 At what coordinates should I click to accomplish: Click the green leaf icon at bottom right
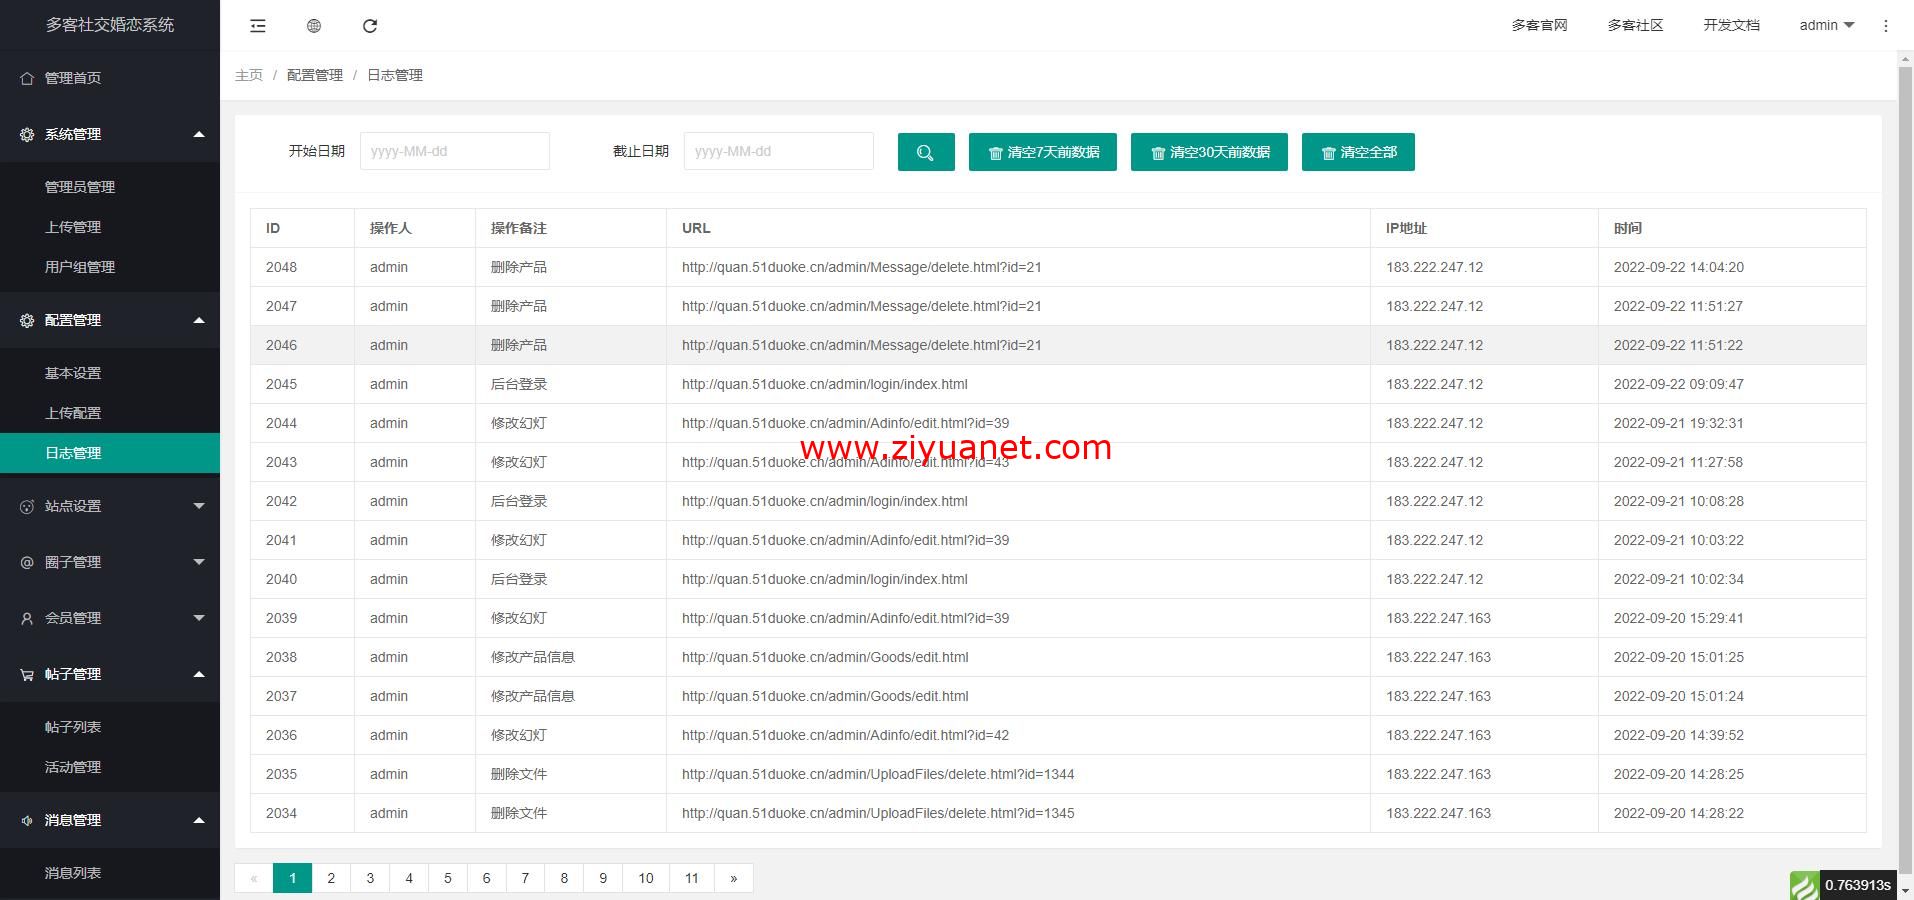[1804, 885]
